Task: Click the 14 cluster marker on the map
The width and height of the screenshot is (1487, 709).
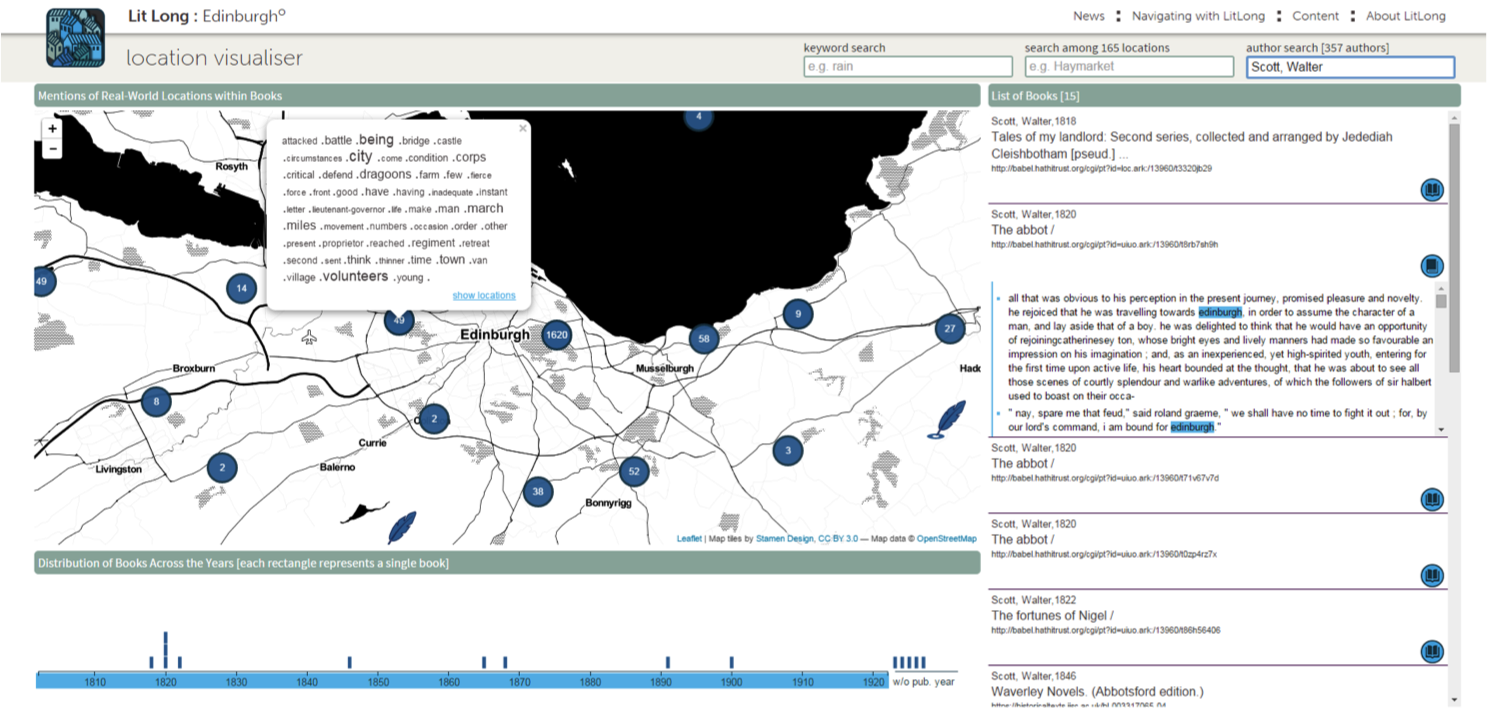Action: pyautogui.click(x=241, y=289)
